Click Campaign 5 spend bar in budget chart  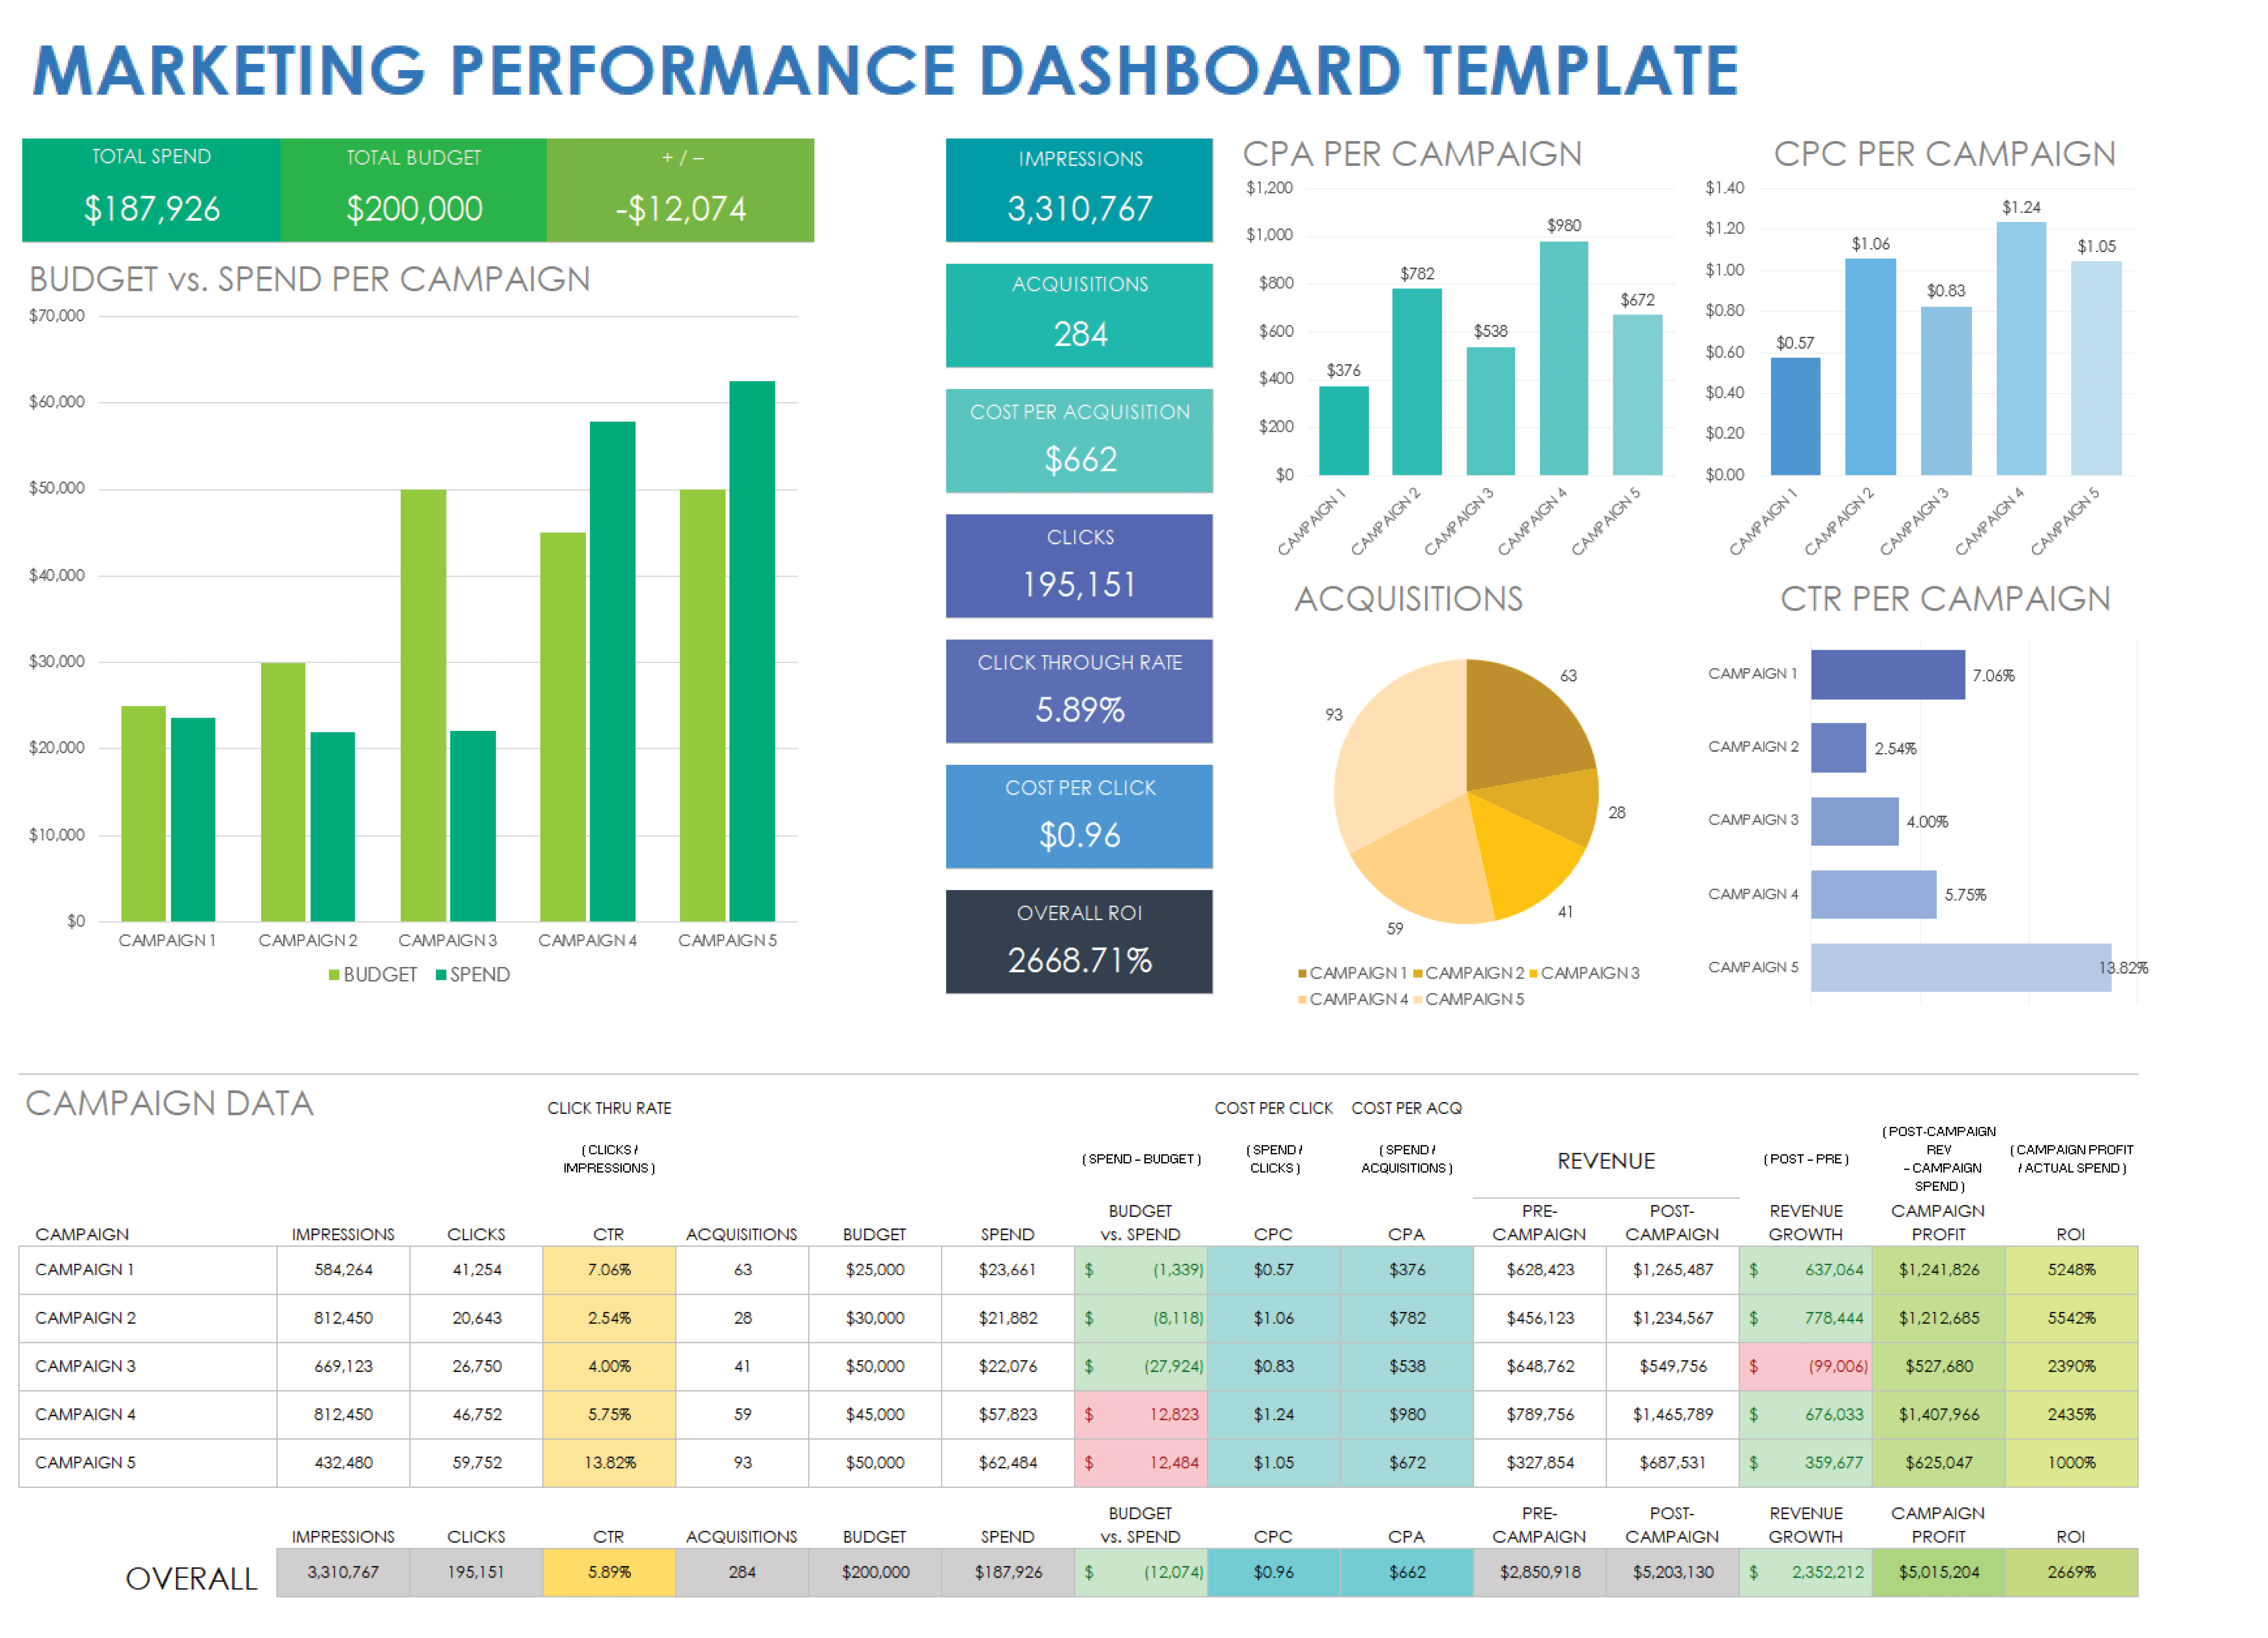tap(752, 651)
